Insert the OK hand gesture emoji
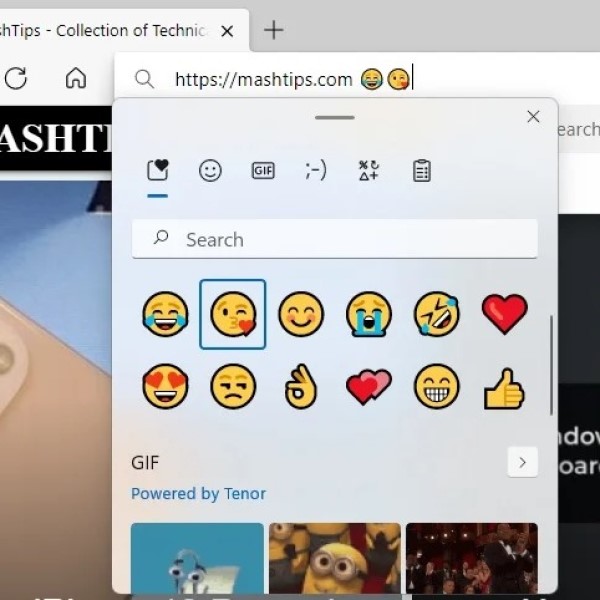The height and width of the screenshot is (600, 600). 301,386
